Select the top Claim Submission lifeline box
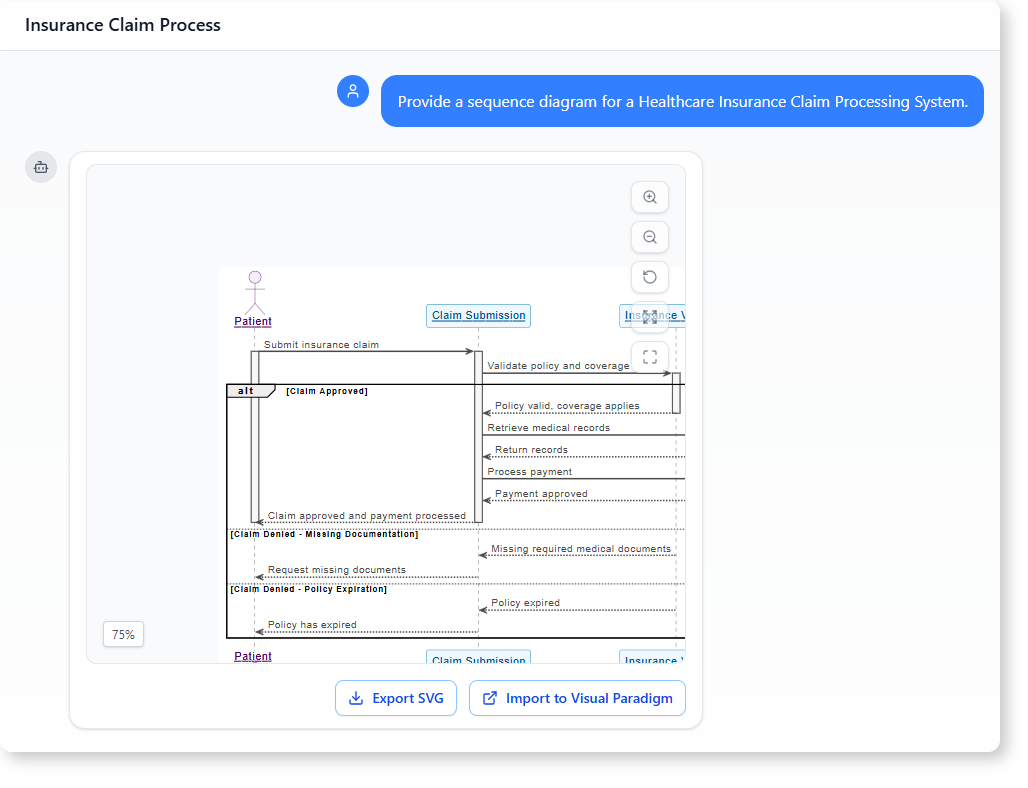The height and width of the screenshot is (788, 1028). point(478,315)
